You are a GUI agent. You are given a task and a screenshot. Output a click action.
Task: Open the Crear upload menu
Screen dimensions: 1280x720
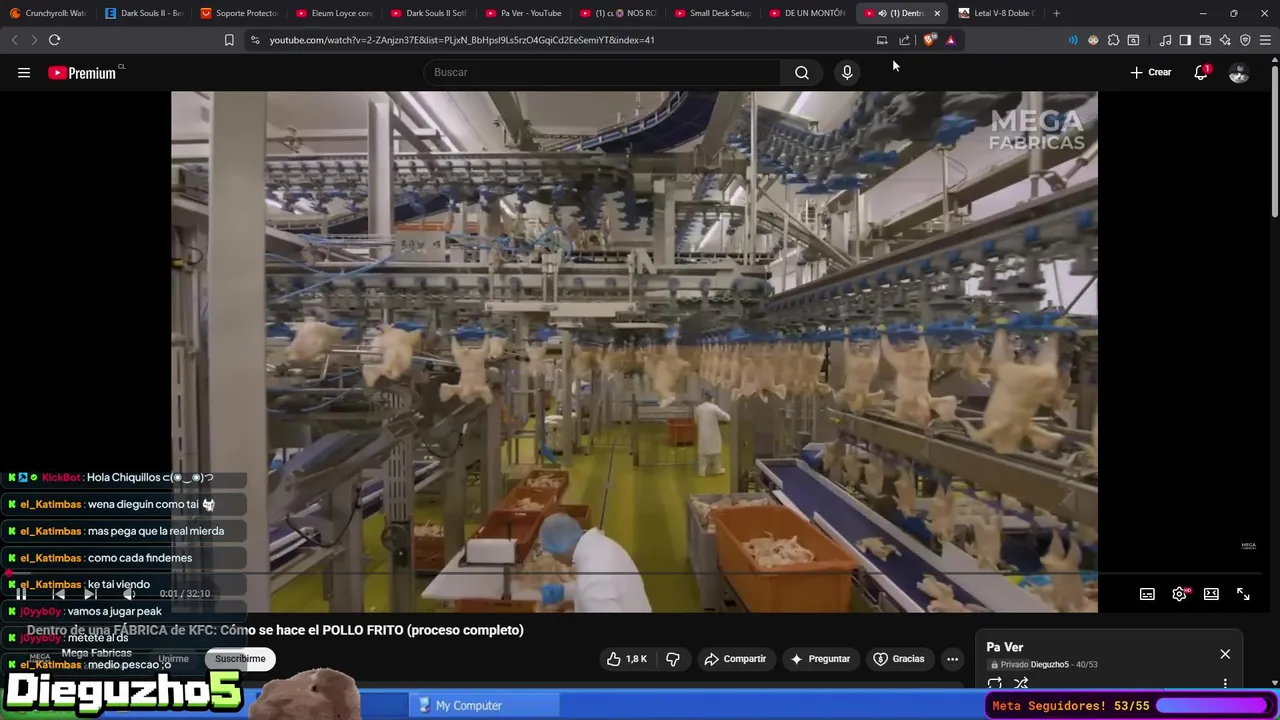(x=1151, y=72)
